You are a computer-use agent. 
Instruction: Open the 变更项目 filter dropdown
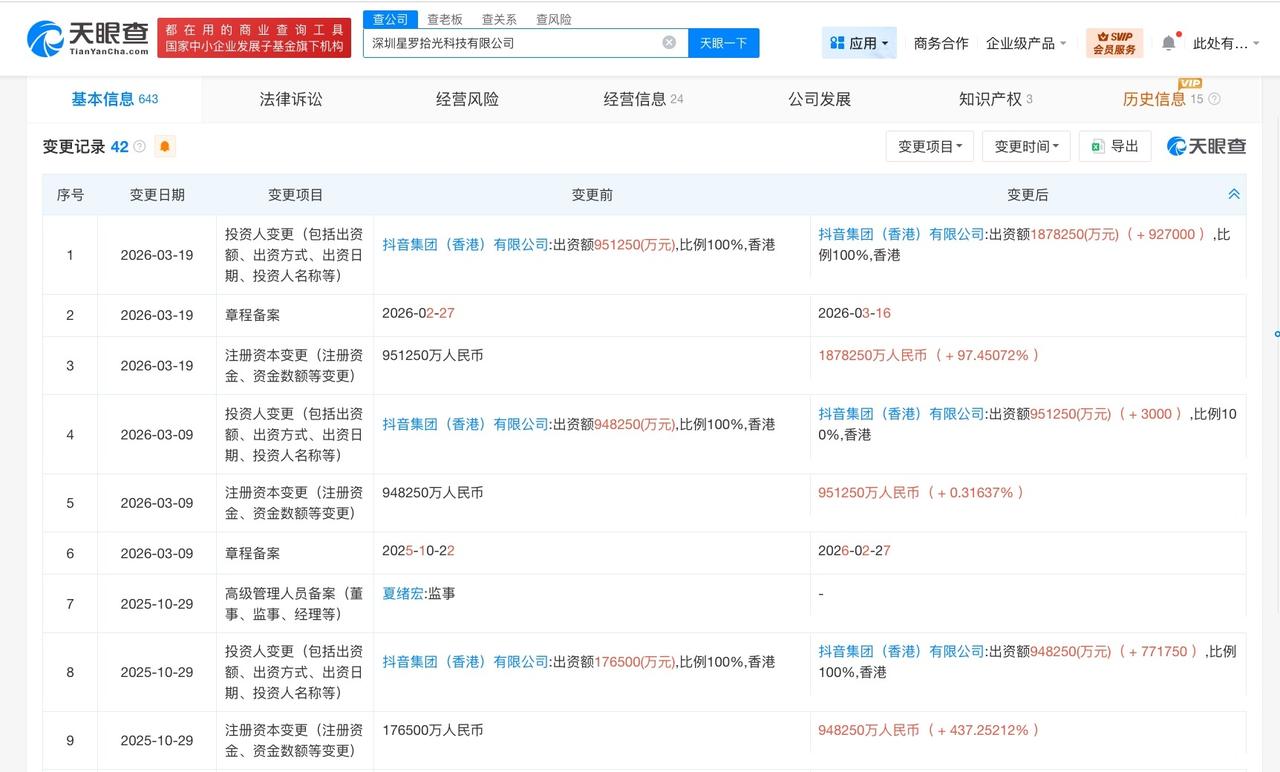tap(929, 146)
